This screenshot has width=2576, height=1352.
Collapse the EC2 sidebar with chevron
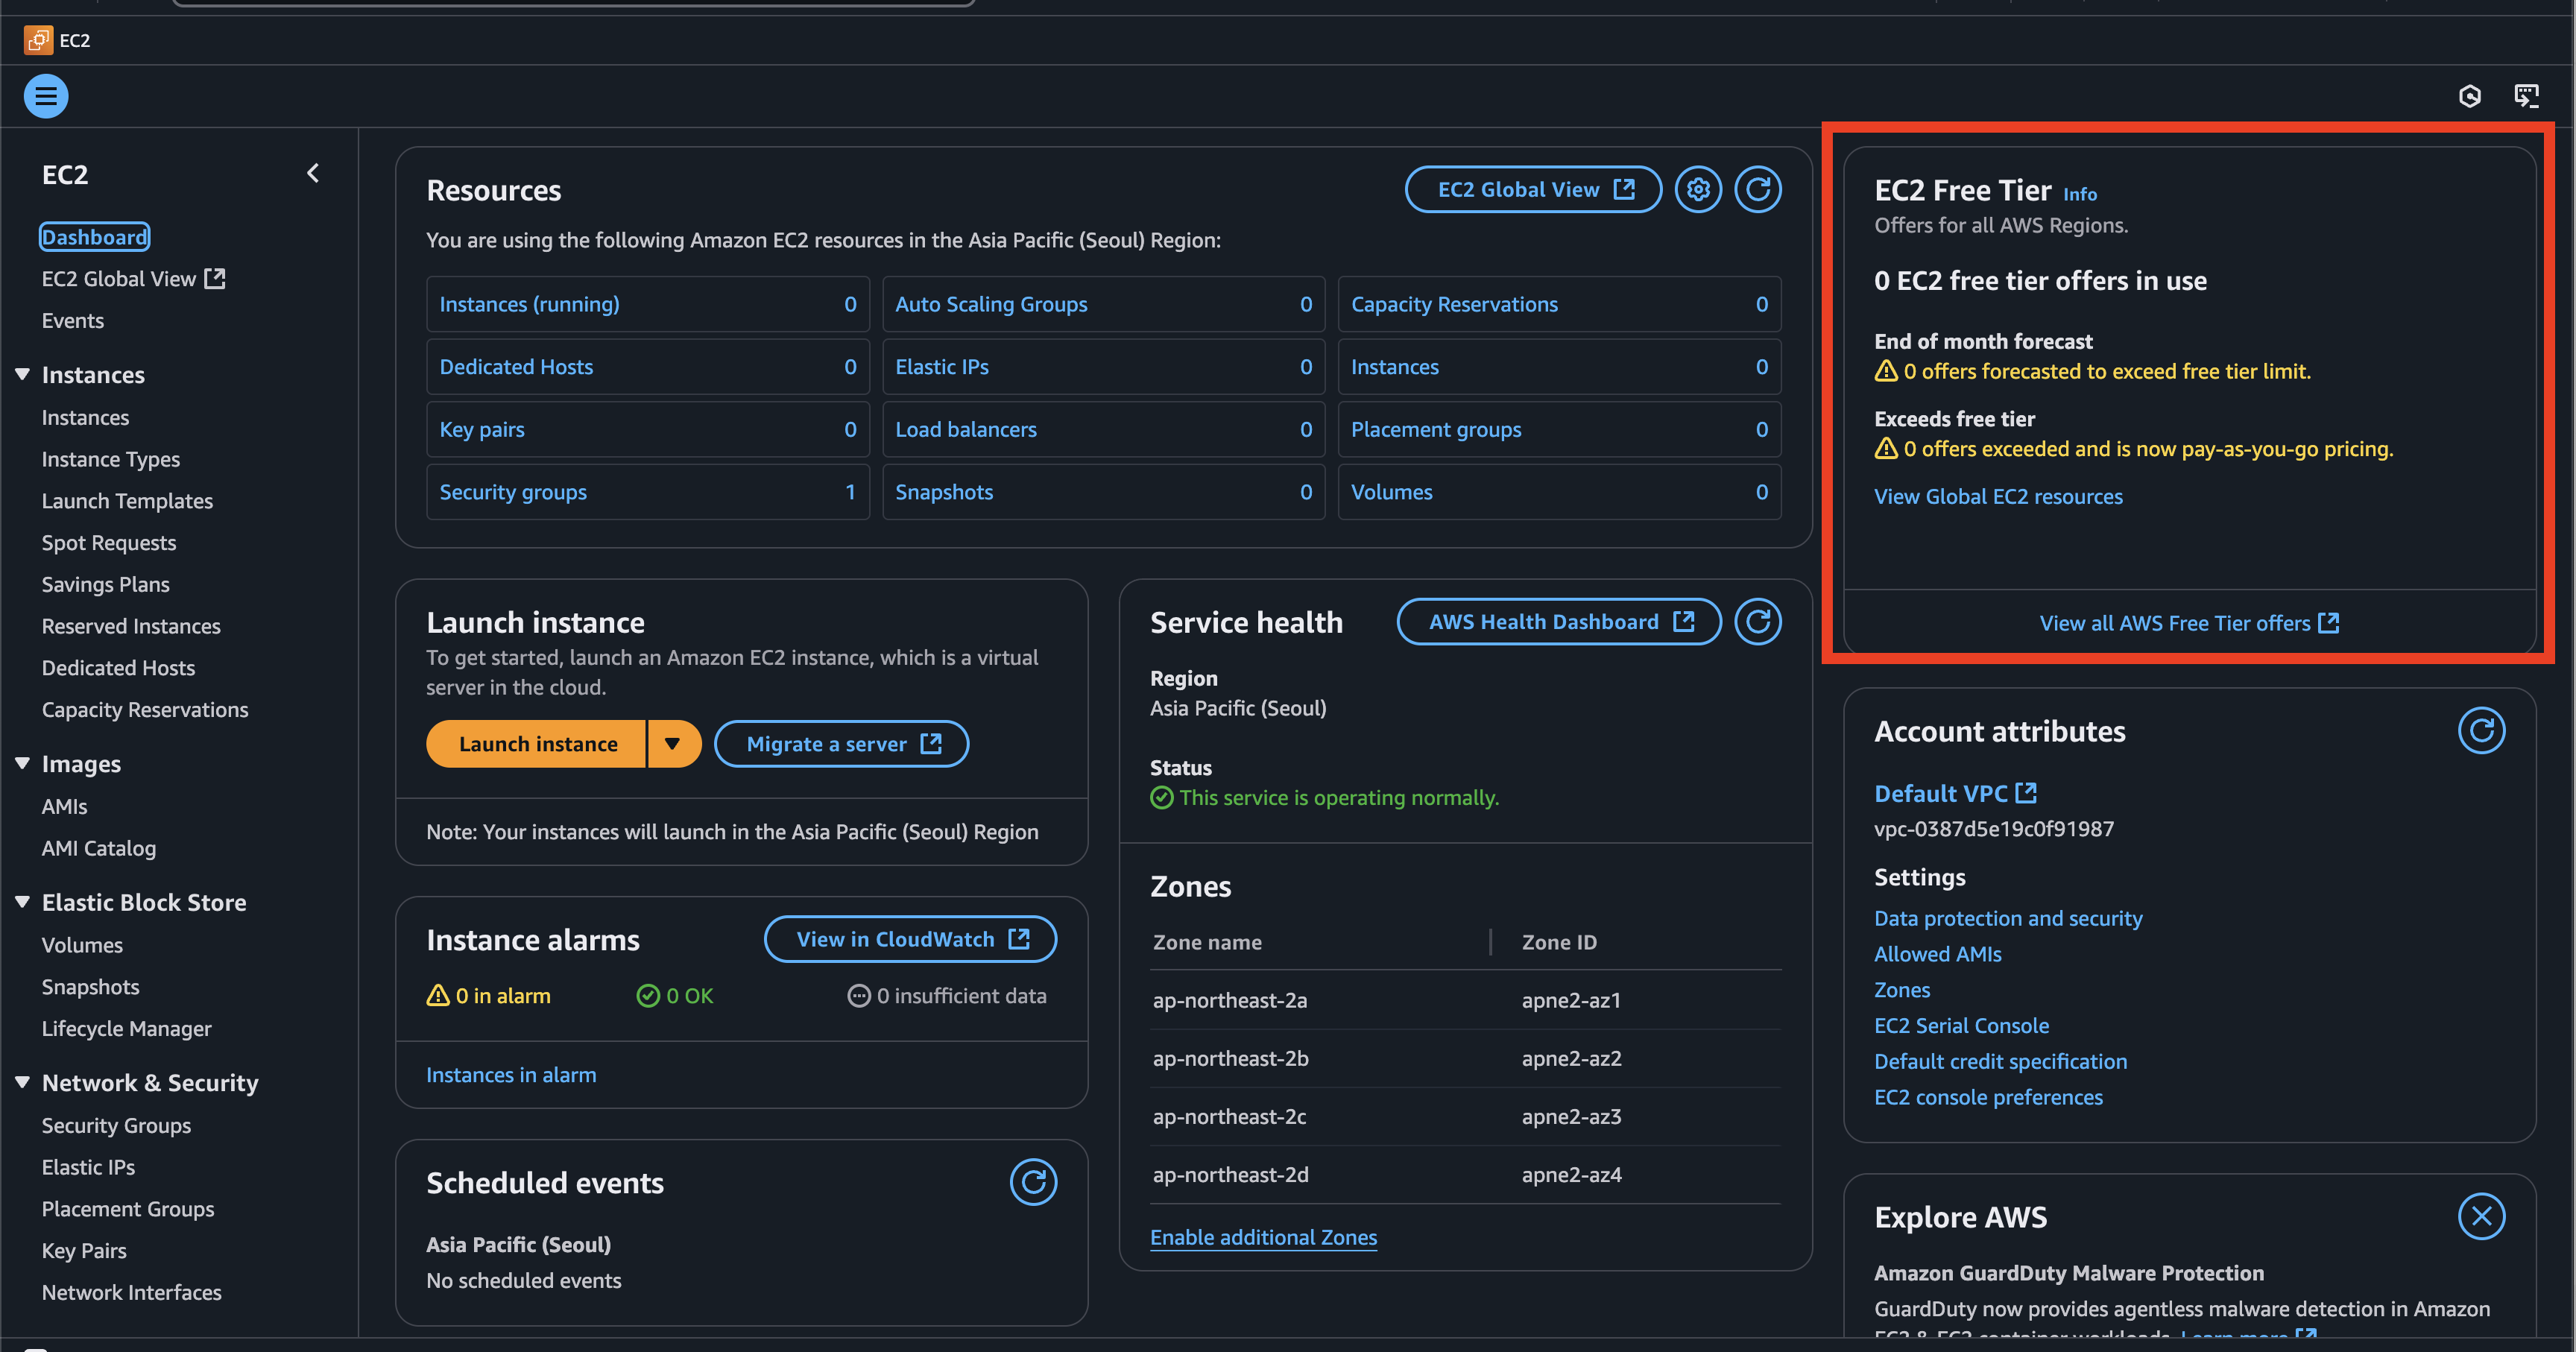tap(313, 173)
